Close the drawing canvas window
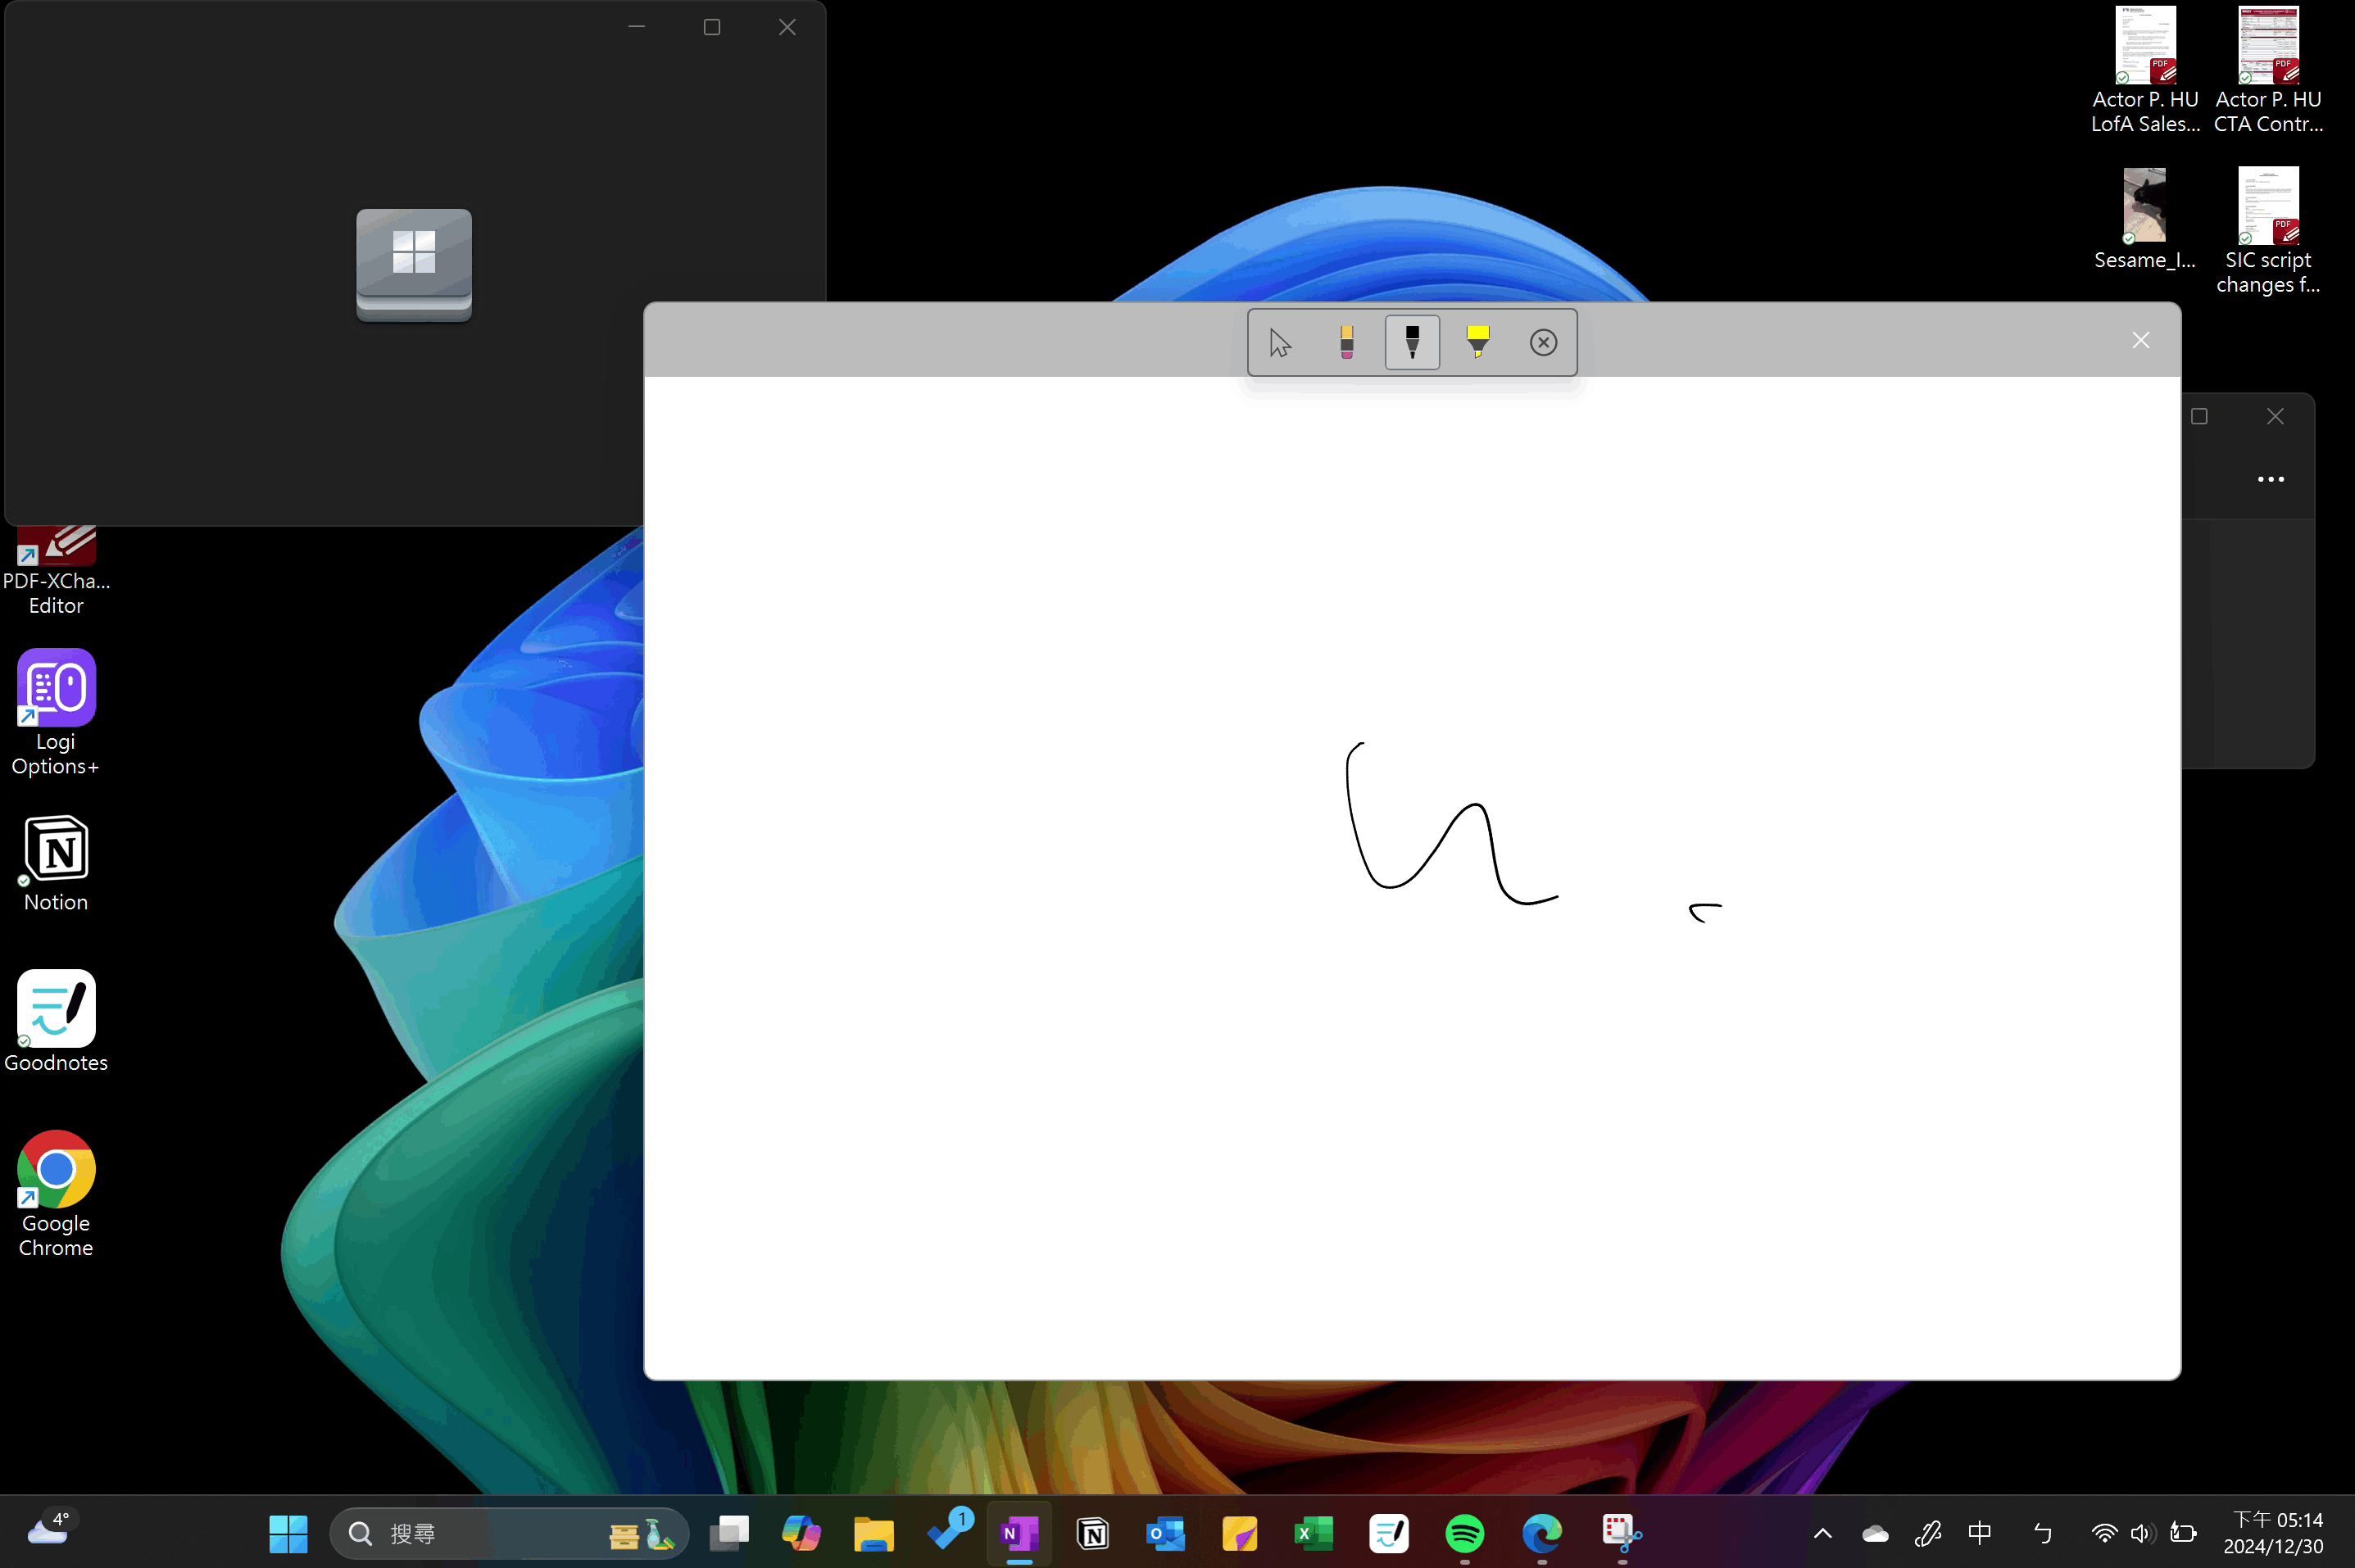The height and width of the screenshot is (1568, 2355). click(x=2140, y=341)
